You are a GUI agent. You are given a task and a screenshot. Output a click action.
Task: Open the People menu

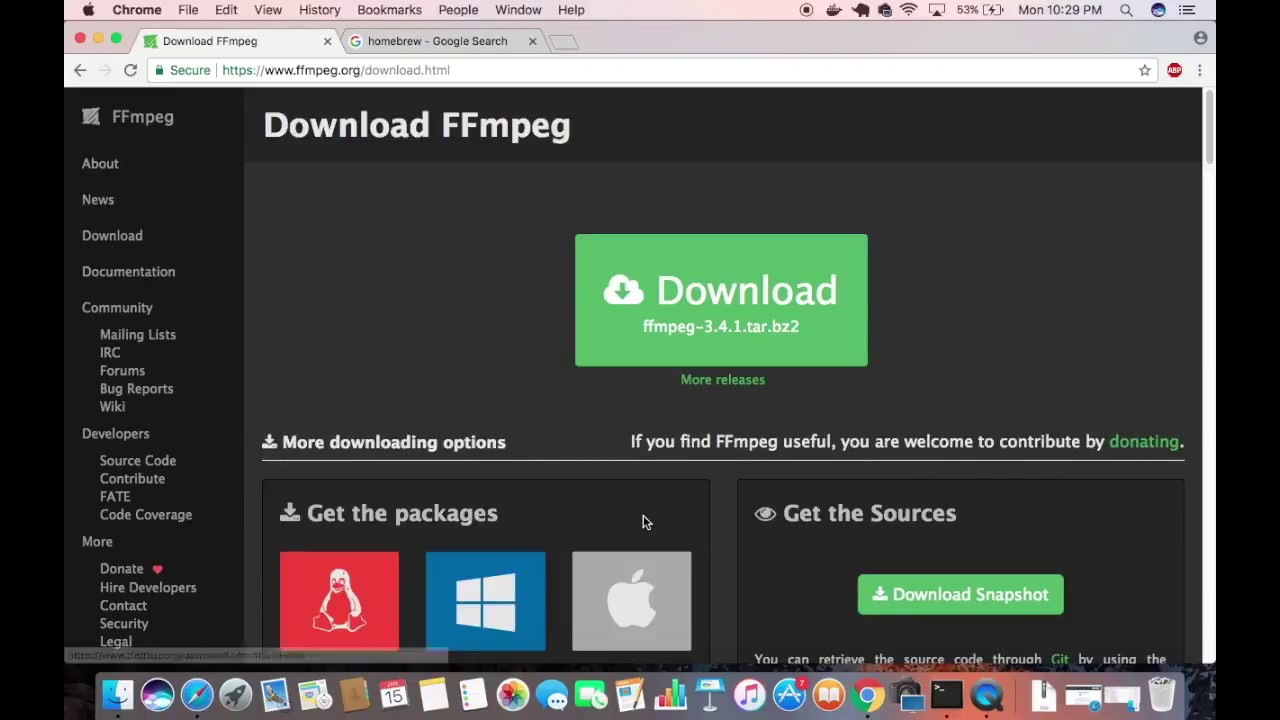(458, 10)
